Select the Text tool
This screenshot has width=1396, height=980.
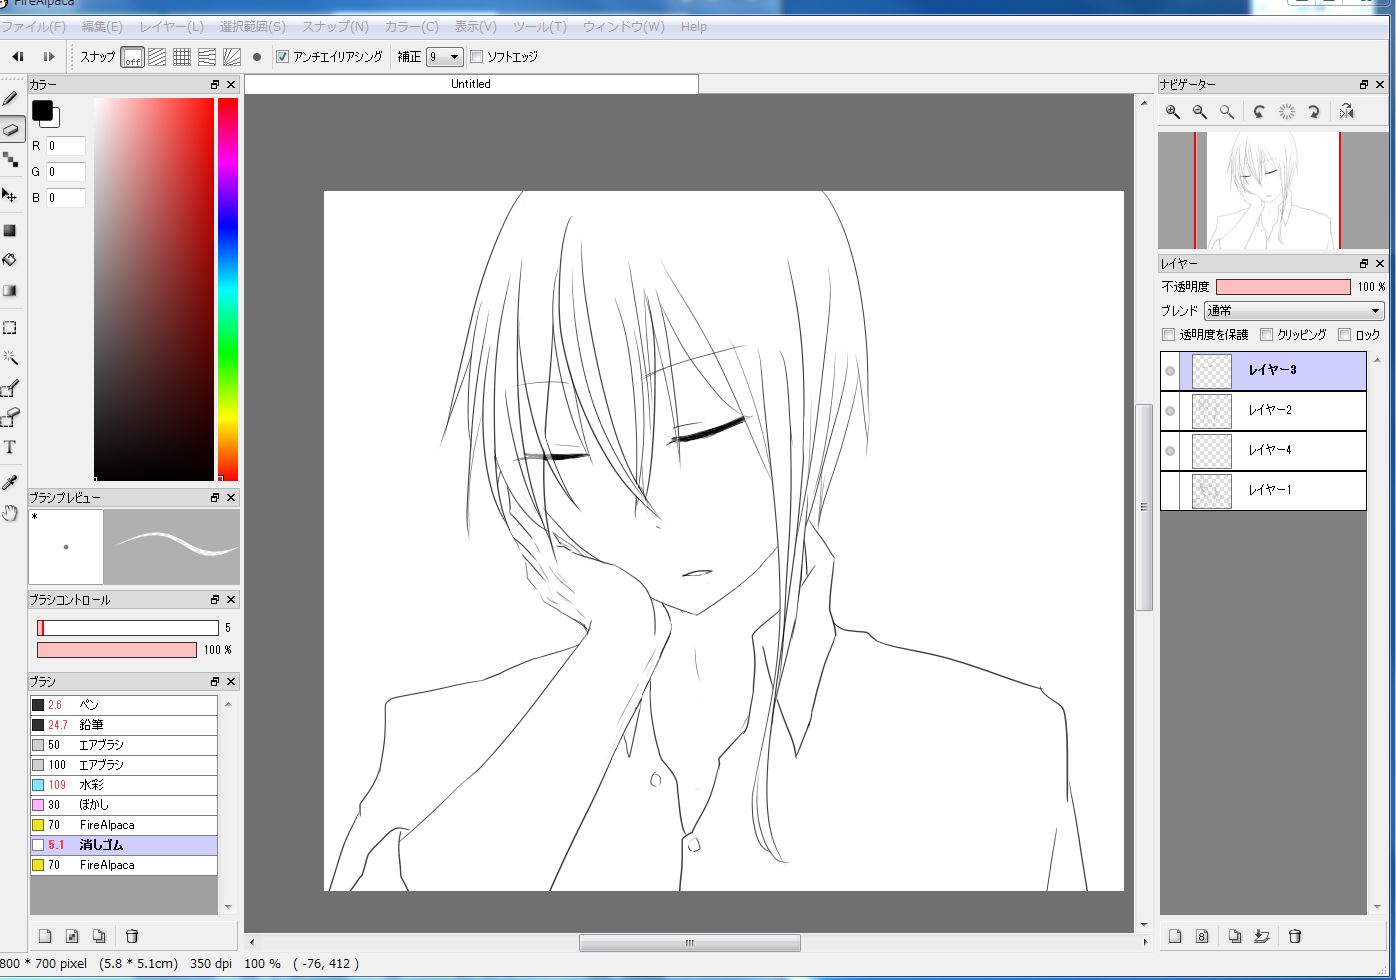10,447
